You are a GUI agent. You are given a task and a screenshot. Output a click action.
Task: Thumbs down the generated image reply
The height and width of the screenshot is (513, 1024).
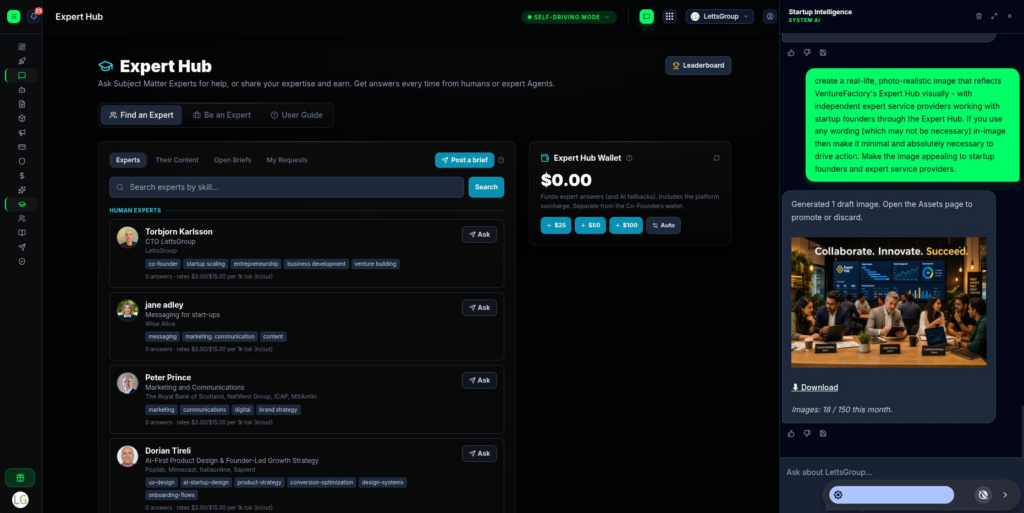(807, 433)
